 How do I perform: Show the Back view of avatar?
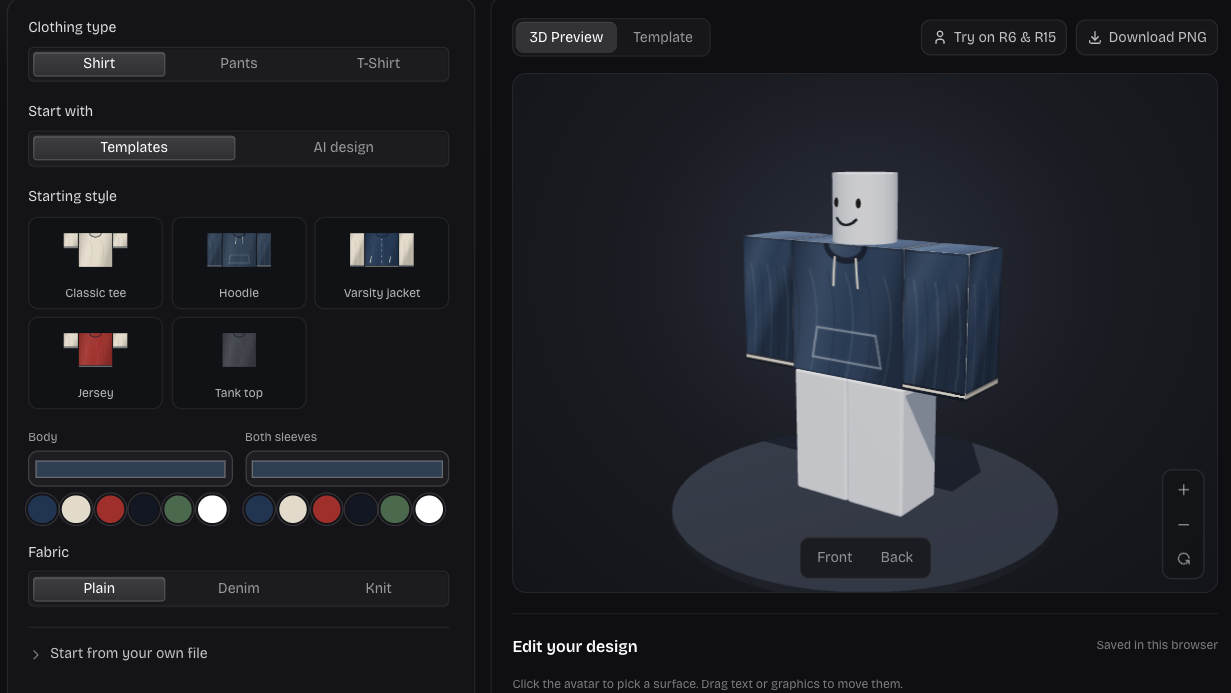pos(897,557)
